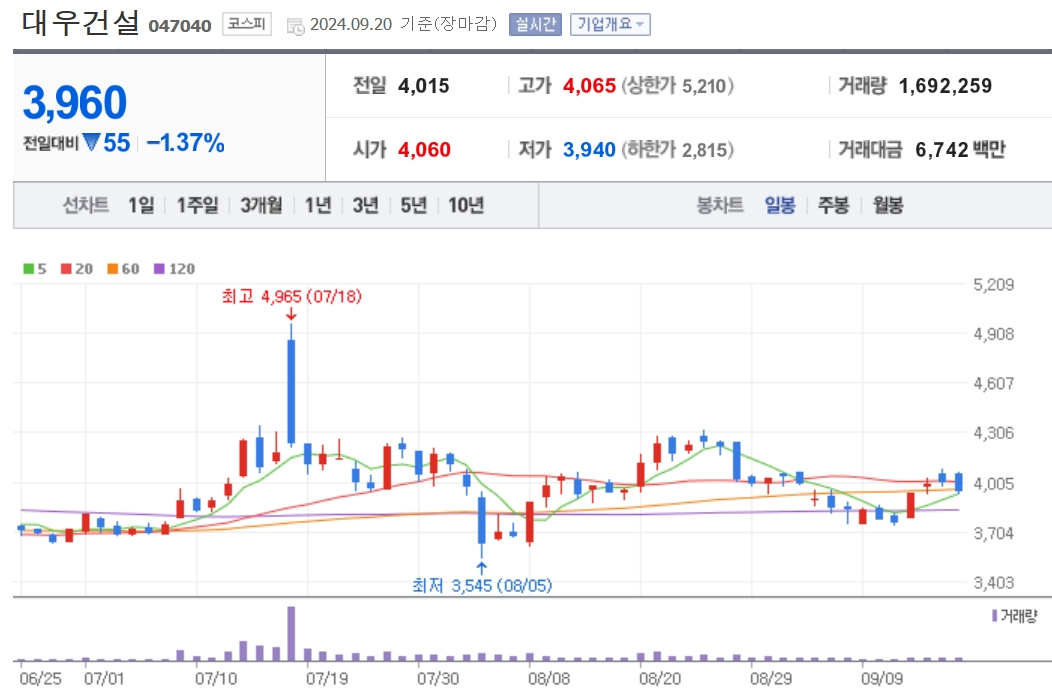Click the blue down-triangle price change icon

(92, 142)
